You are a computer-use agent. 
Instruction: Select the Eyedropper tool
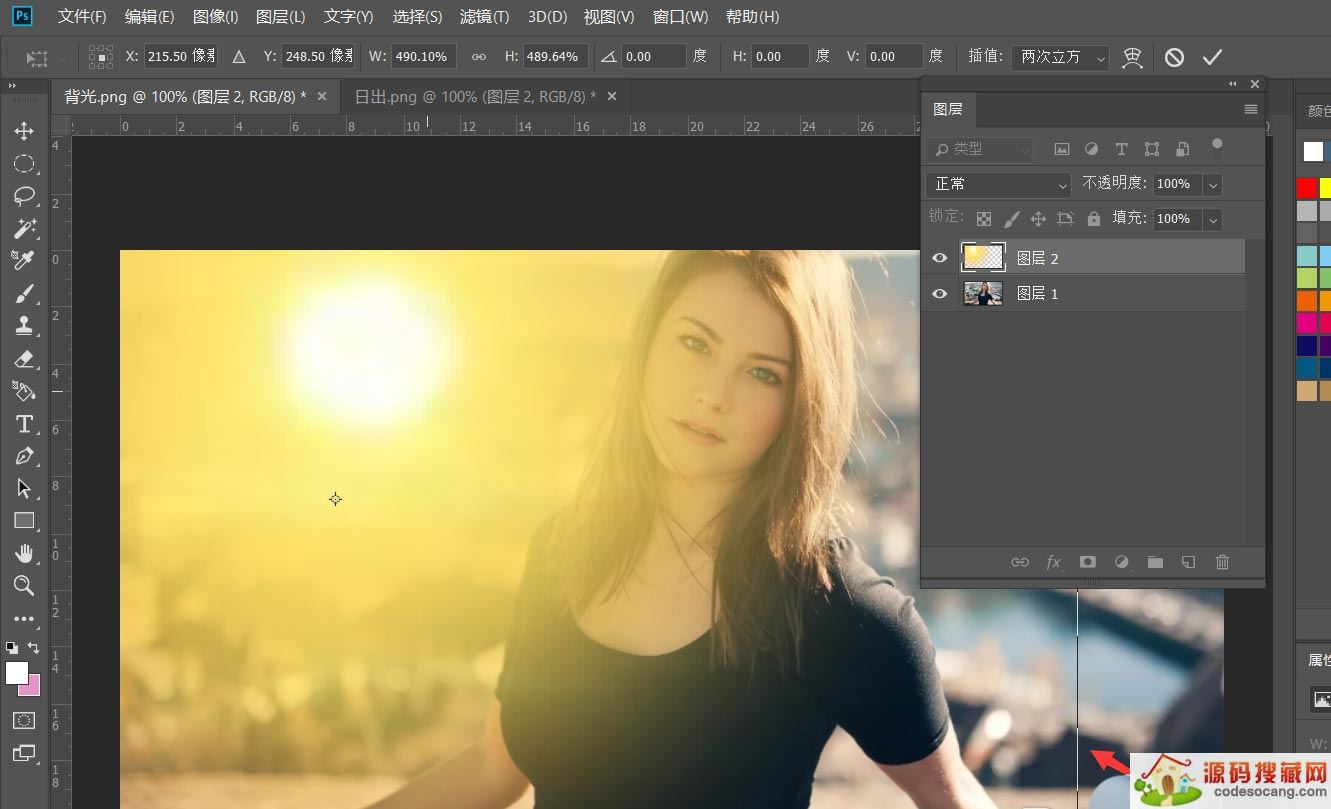[24, 261]
